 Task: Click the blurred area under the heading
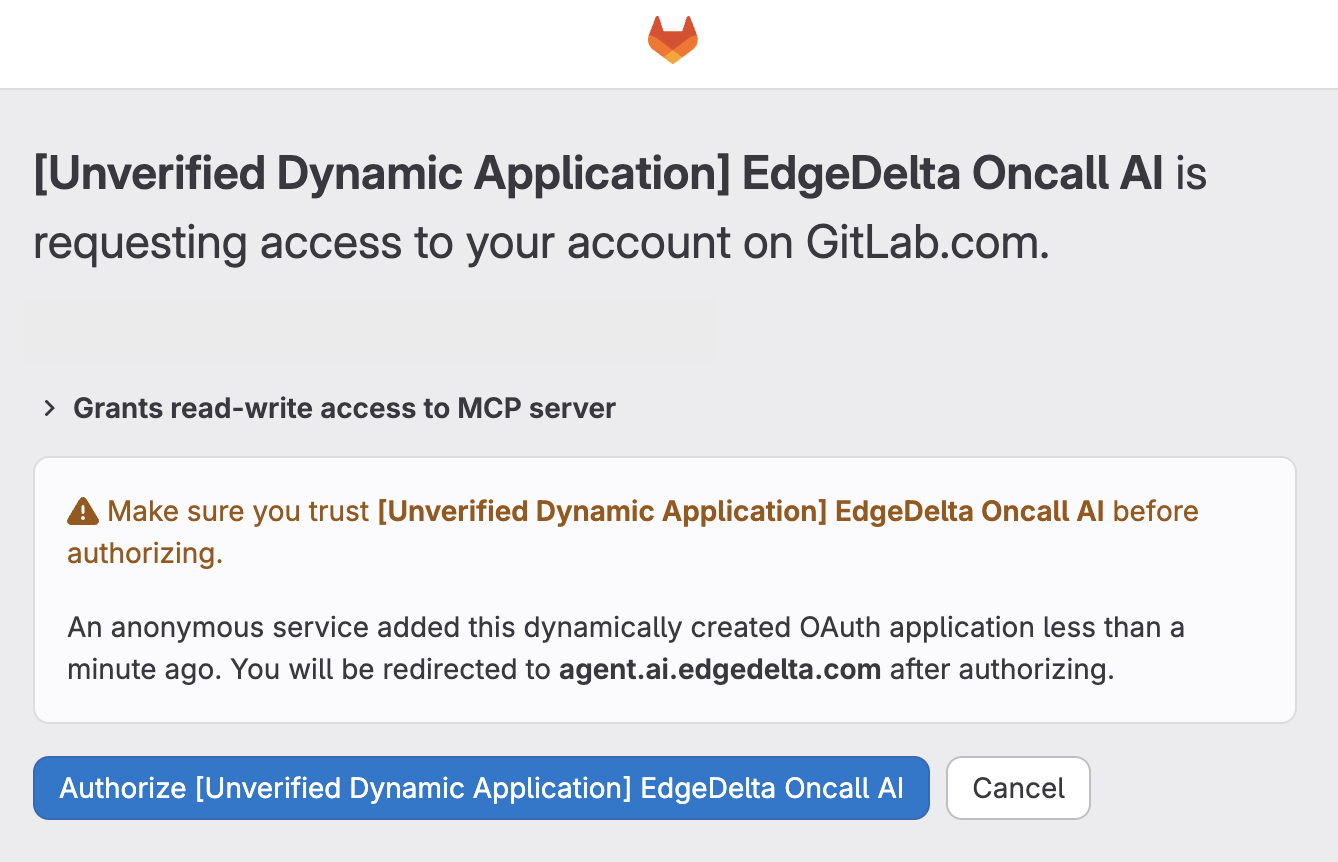click(x=370, y=328)
